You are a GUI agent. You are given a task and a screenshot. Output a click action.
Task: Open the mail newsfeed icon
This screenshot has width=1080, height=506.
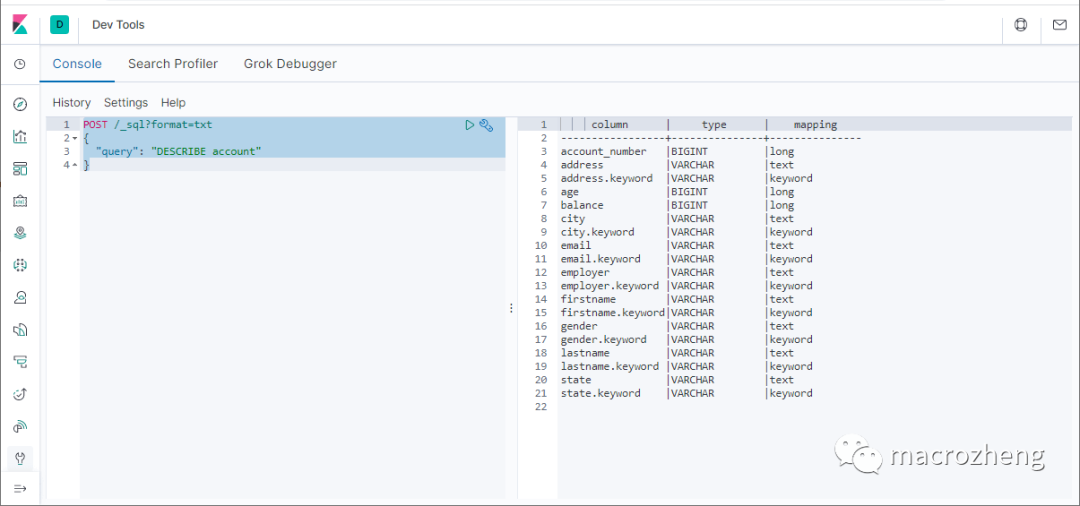1060,25
